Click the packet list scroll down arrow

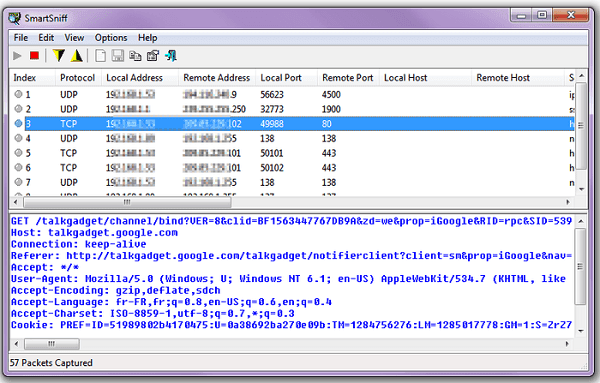pyautogui.click(x=581, y=189)
